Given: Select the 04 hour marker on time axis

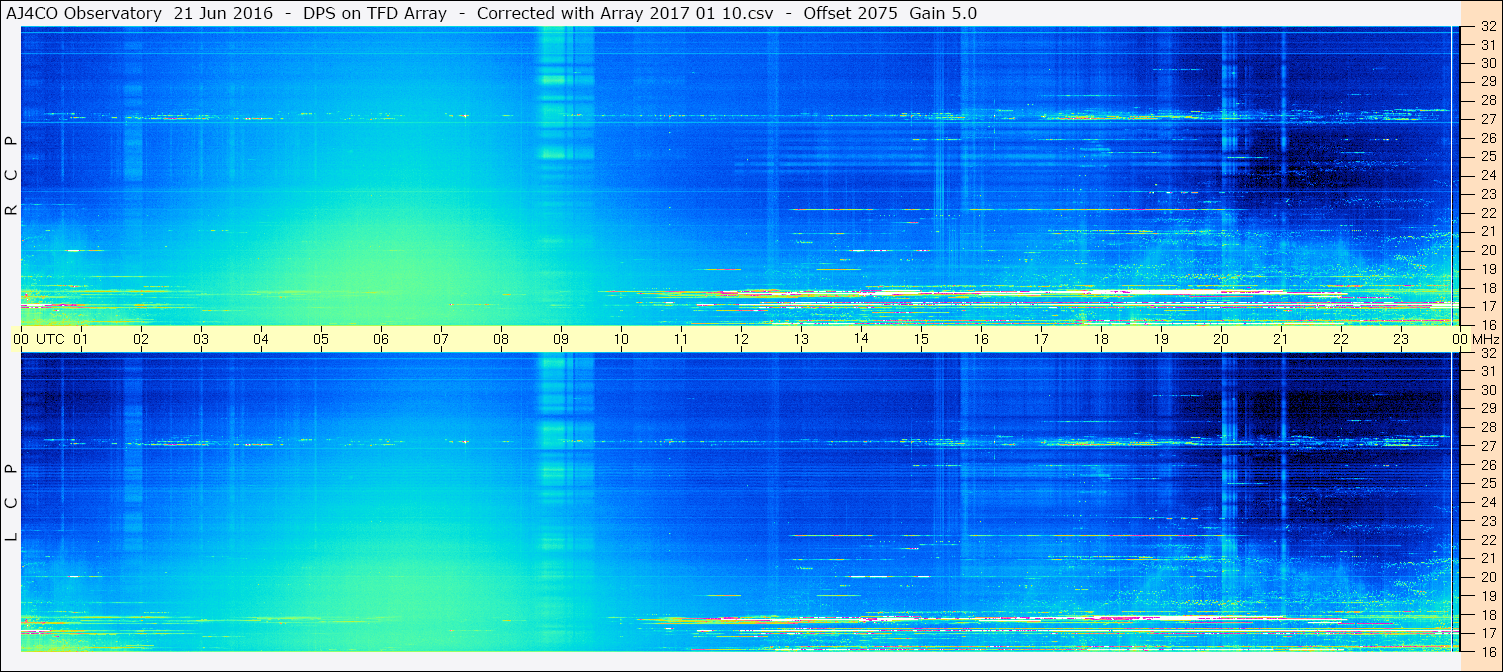Looking at the screenshot, I should (261, 339).
